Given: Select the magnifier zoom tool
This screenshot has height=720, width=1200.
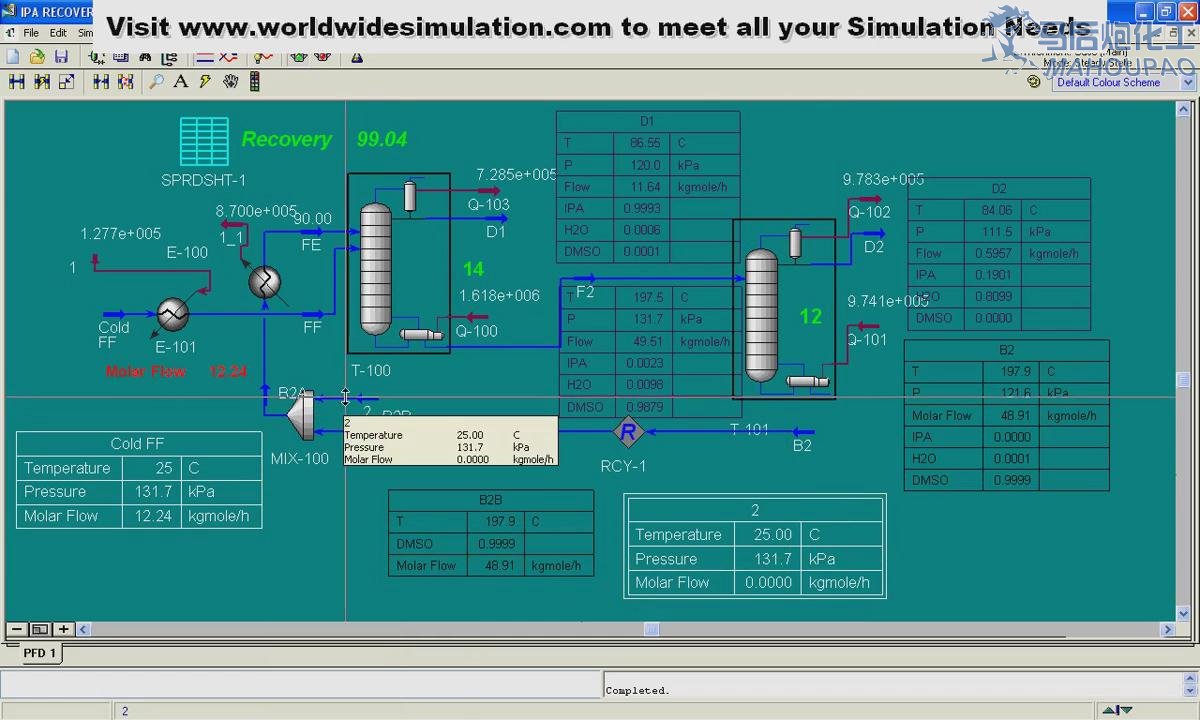Looking at the screenshot, I should [x=156, y=82].
